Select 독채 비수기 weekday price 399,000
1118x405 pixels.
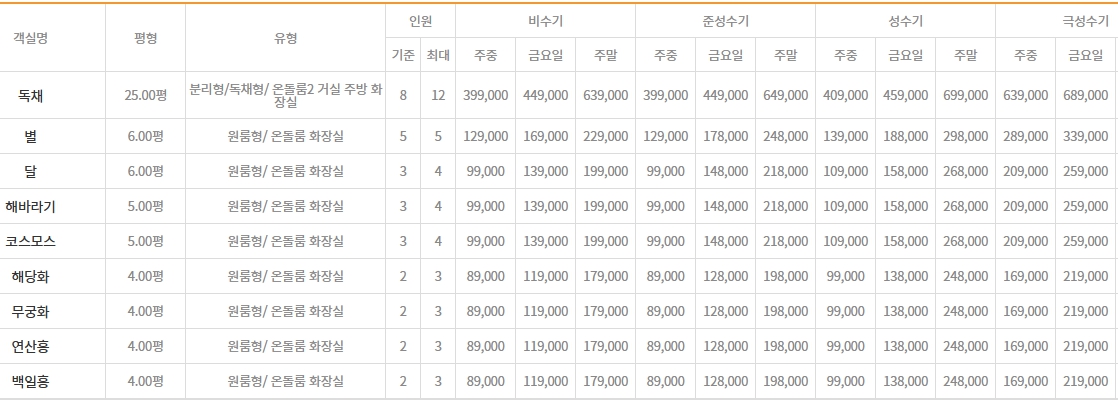click(486, 95)
